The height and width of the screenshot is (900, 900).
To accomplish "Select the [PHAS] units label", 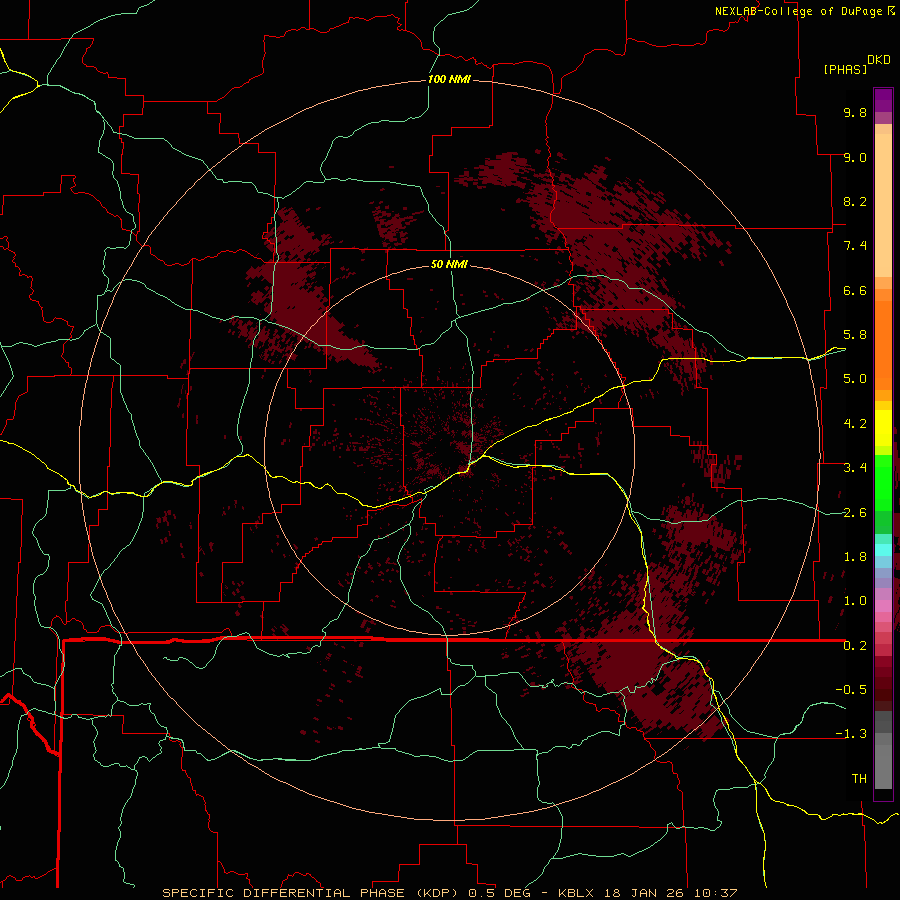I will [x=845, y=70].
